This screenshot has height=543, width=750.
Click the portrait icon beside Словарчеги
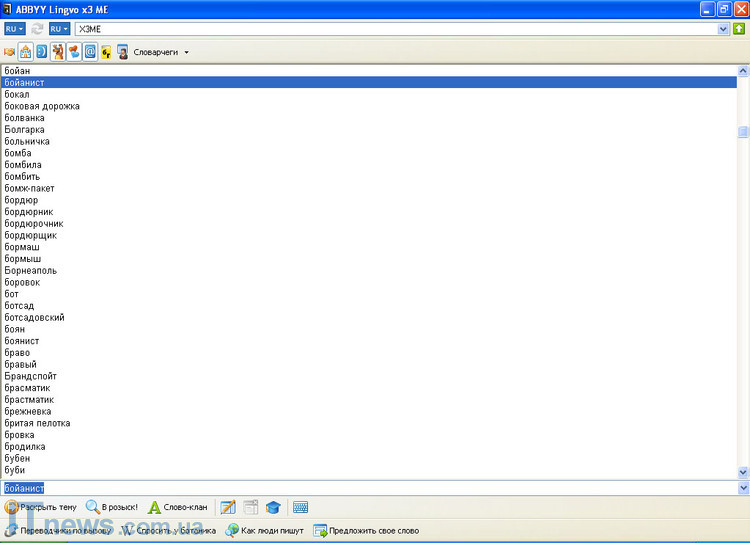(122, 51)
